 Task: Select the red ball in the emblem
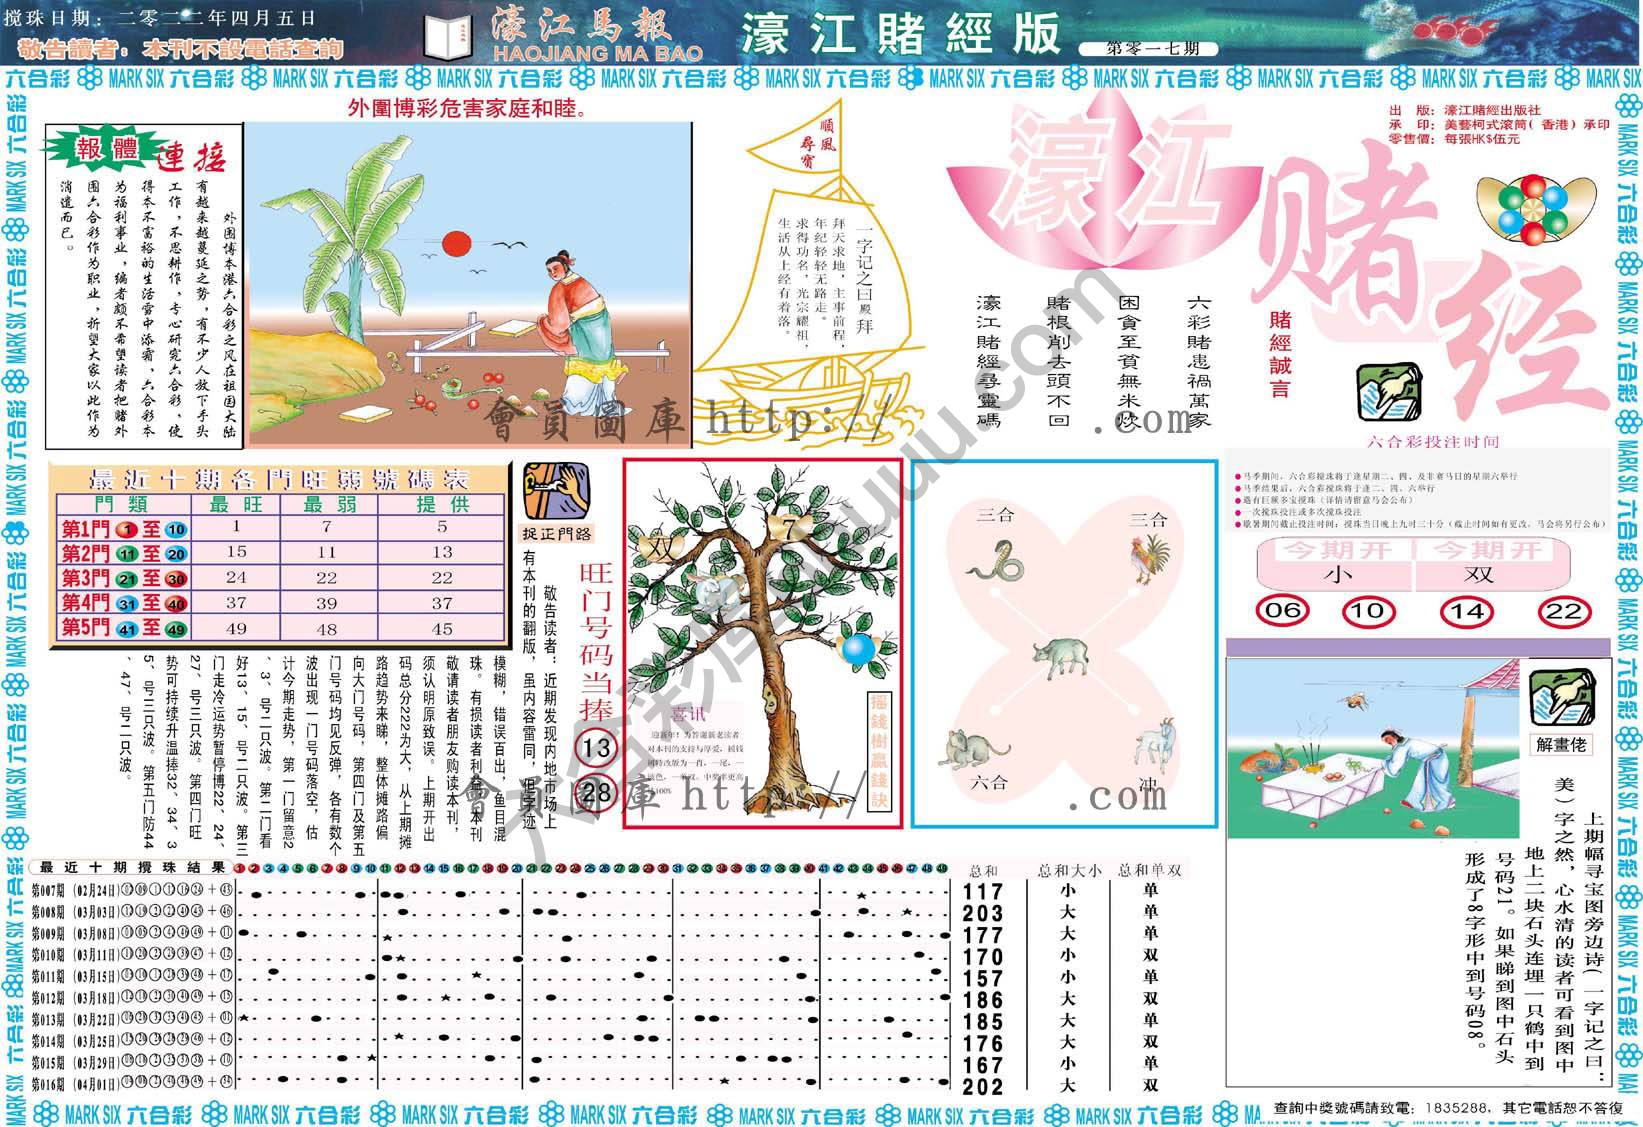pos(1534,186)
